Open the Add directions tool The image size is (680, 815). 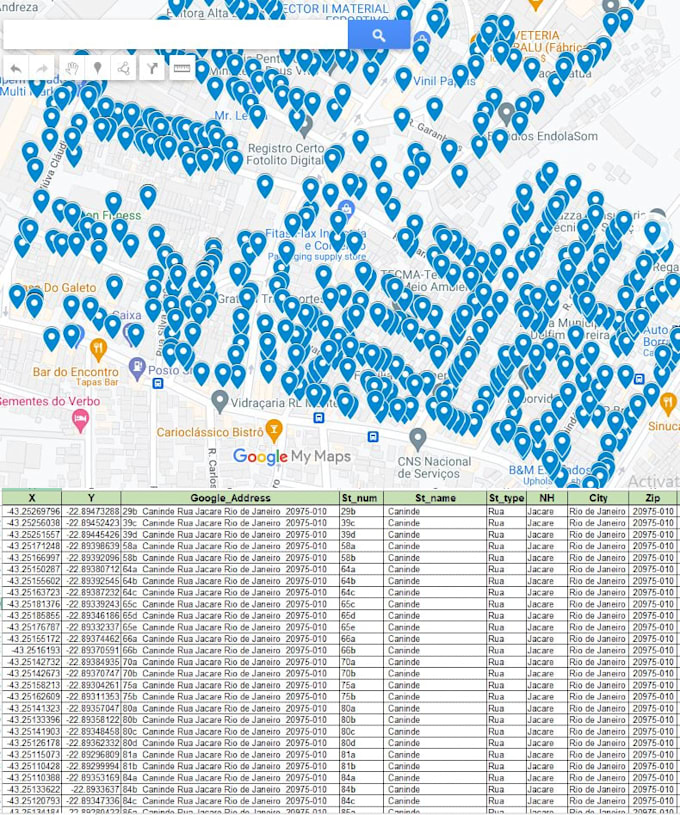click(152, 68)
